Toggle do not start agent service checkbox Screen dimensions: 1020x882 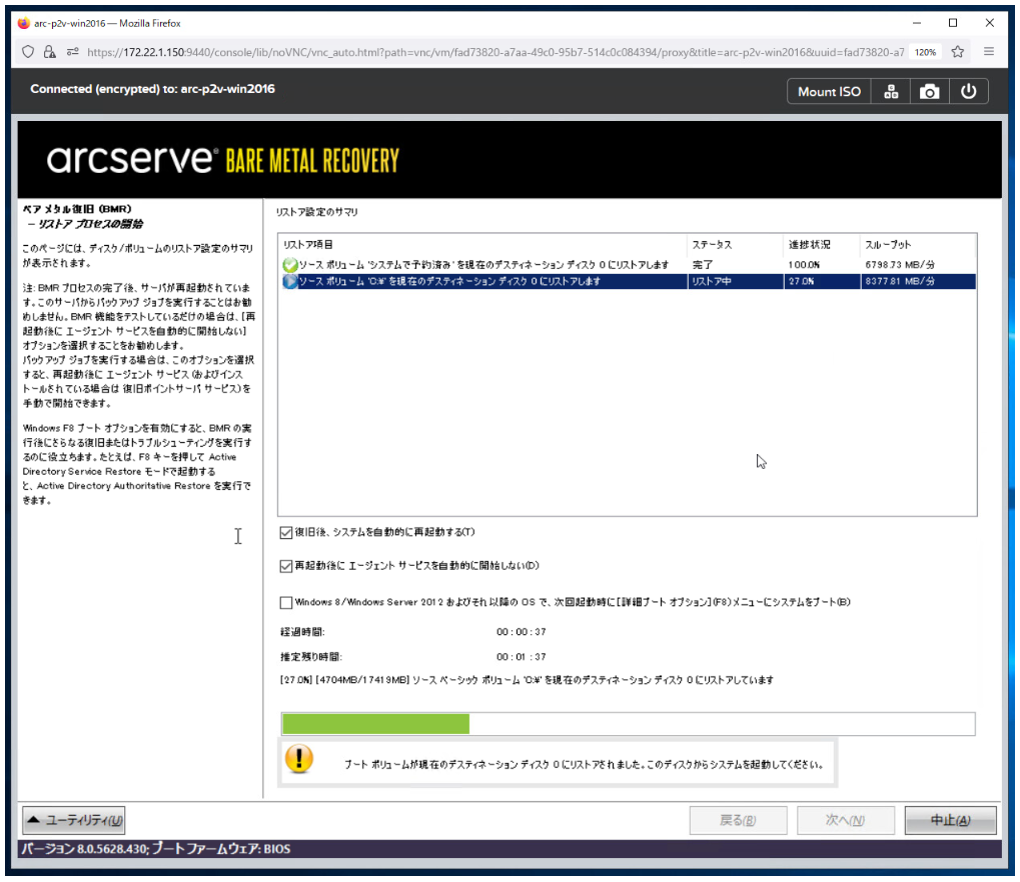click(x=286, y=567)
